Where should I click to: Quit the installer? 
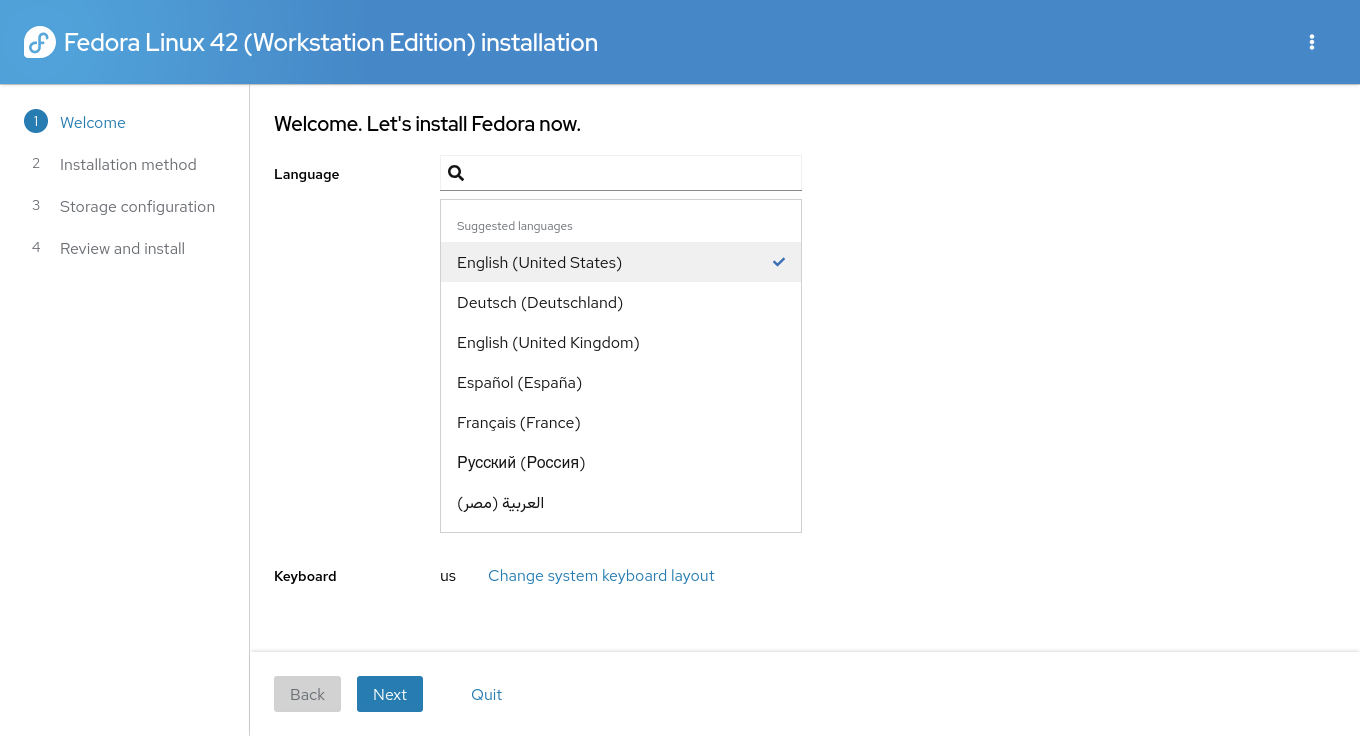(487, 694)
